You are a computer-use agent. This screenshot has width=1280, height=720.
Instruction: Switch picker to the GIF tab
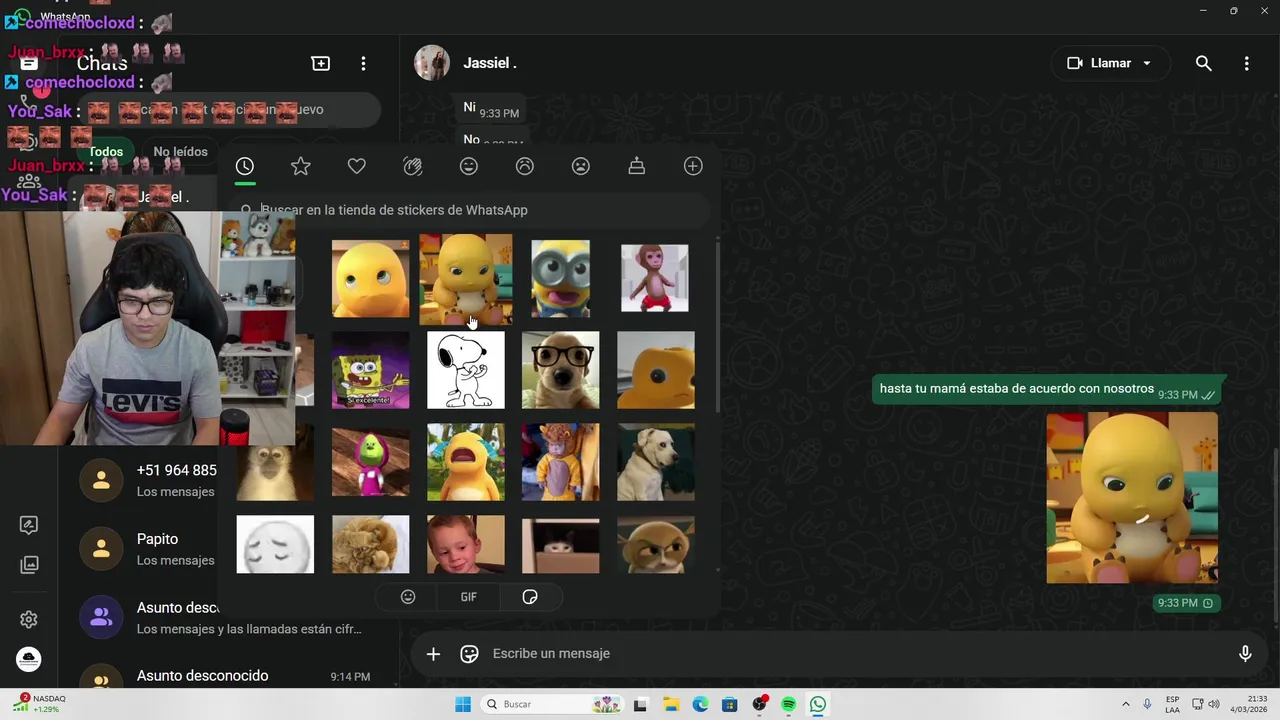[469, 597]
